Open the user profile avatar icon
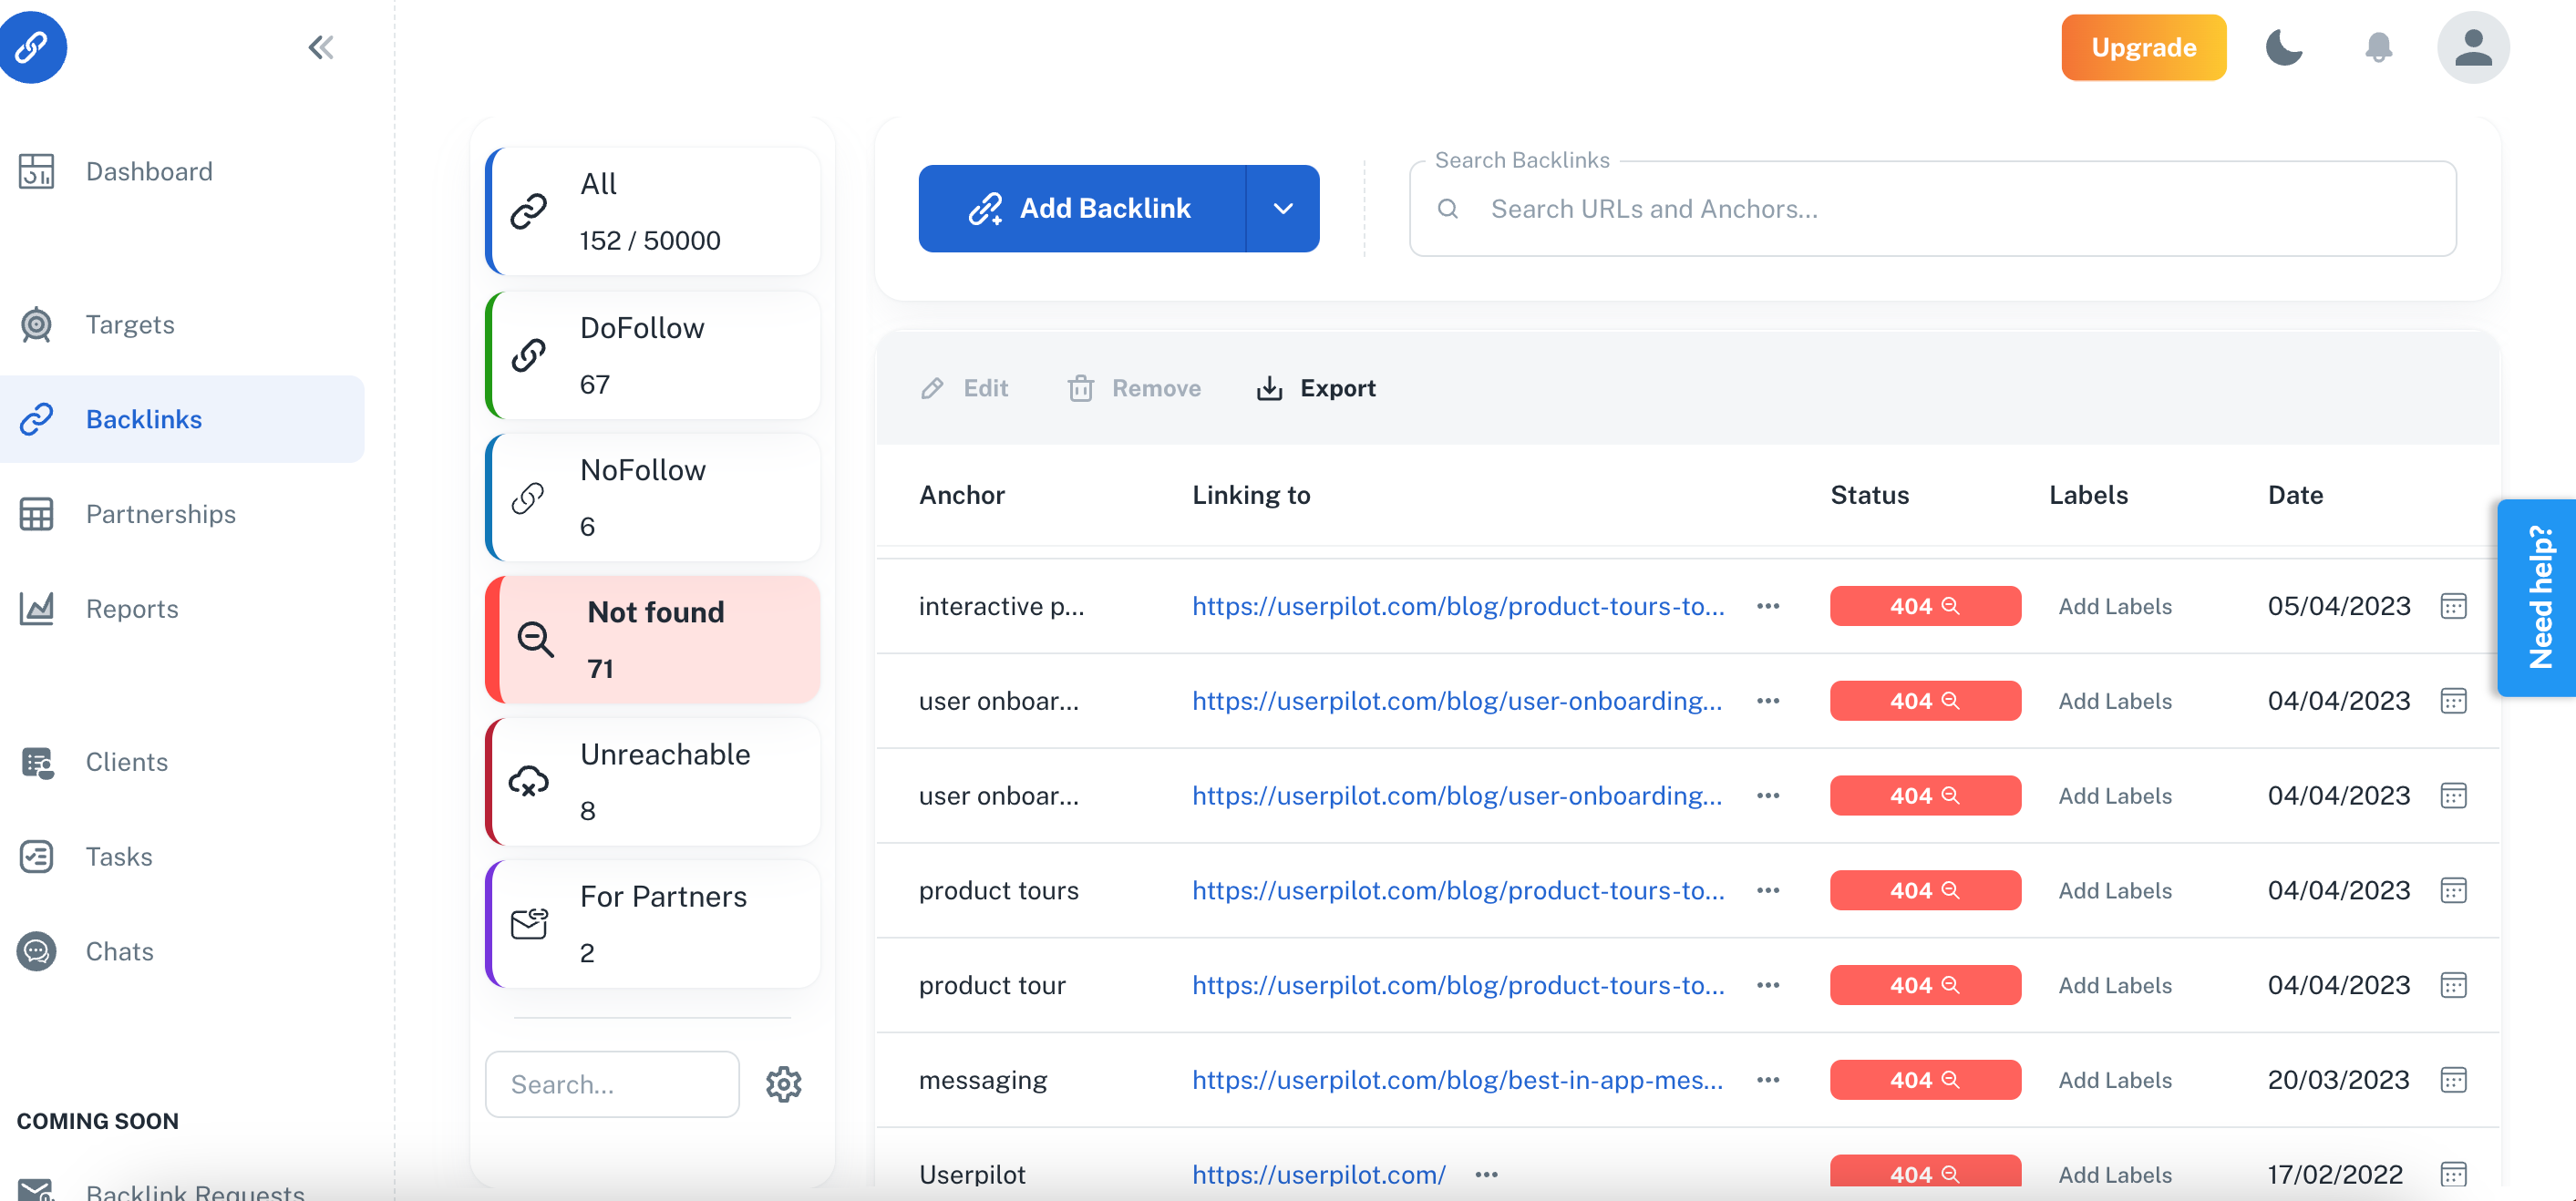Image resolution: width=2576 pixels, height=1201 pixels. point(2472,47)
